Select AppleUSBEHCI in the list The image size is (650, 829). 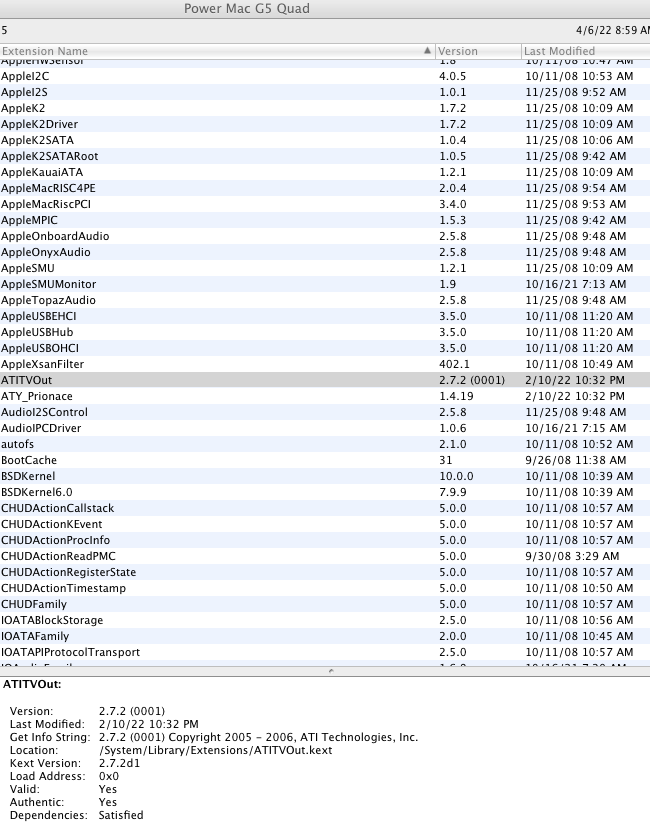[x=325, y=316]
